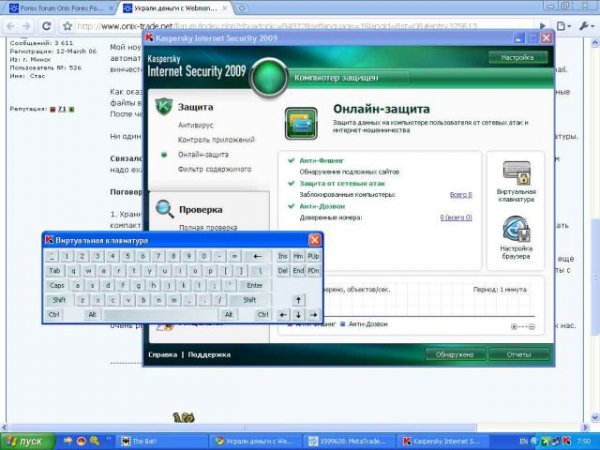Open Обнаружено detected button
Screen dimensions: 600x450
point(455,354)
